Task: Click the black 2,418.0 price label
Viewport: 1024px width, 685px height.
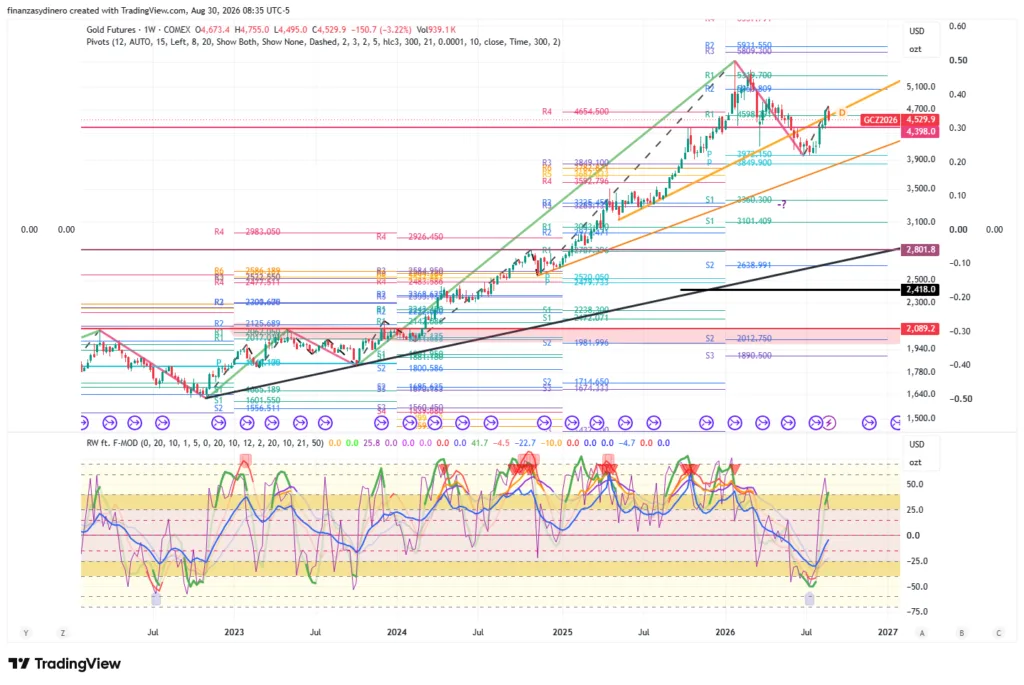Action: [x=920, y=289]
